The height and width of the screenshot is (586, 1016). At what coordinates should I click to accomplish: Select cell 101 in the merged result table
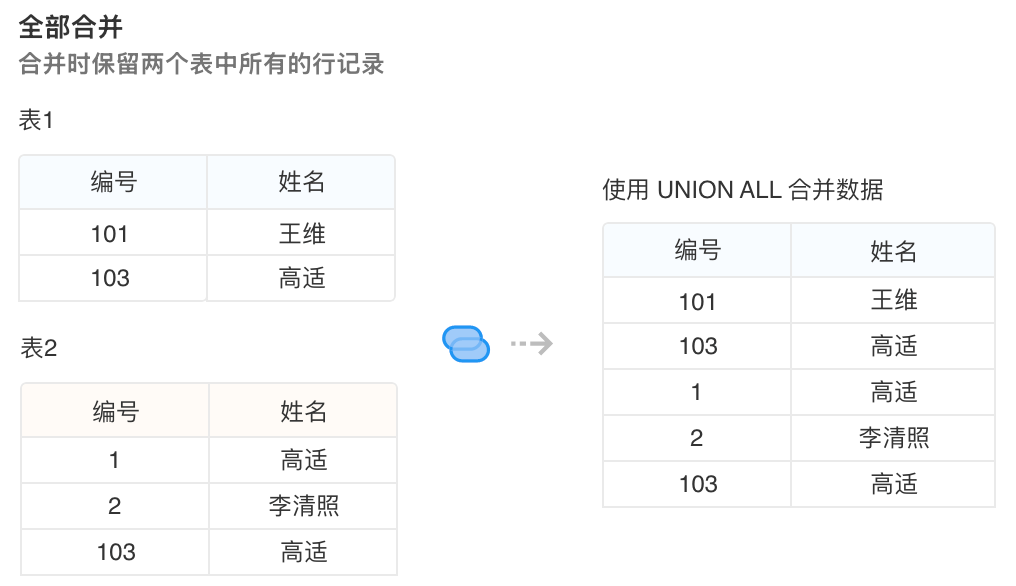click(697, 300)
